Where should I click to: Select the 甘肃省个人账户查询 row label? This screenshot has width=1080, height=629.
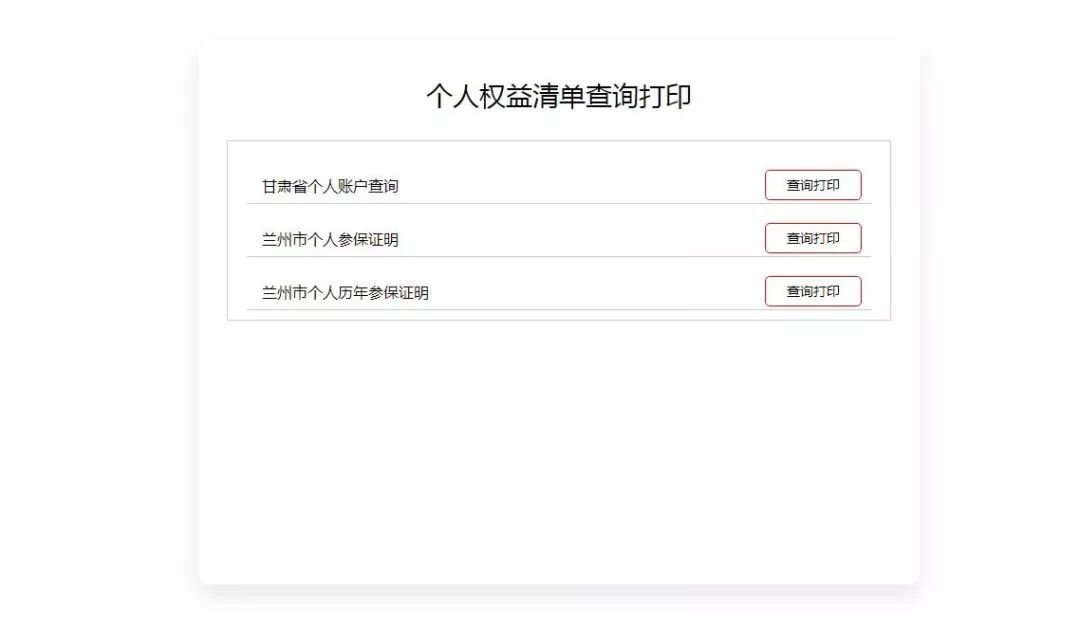(x=330, y=187)
